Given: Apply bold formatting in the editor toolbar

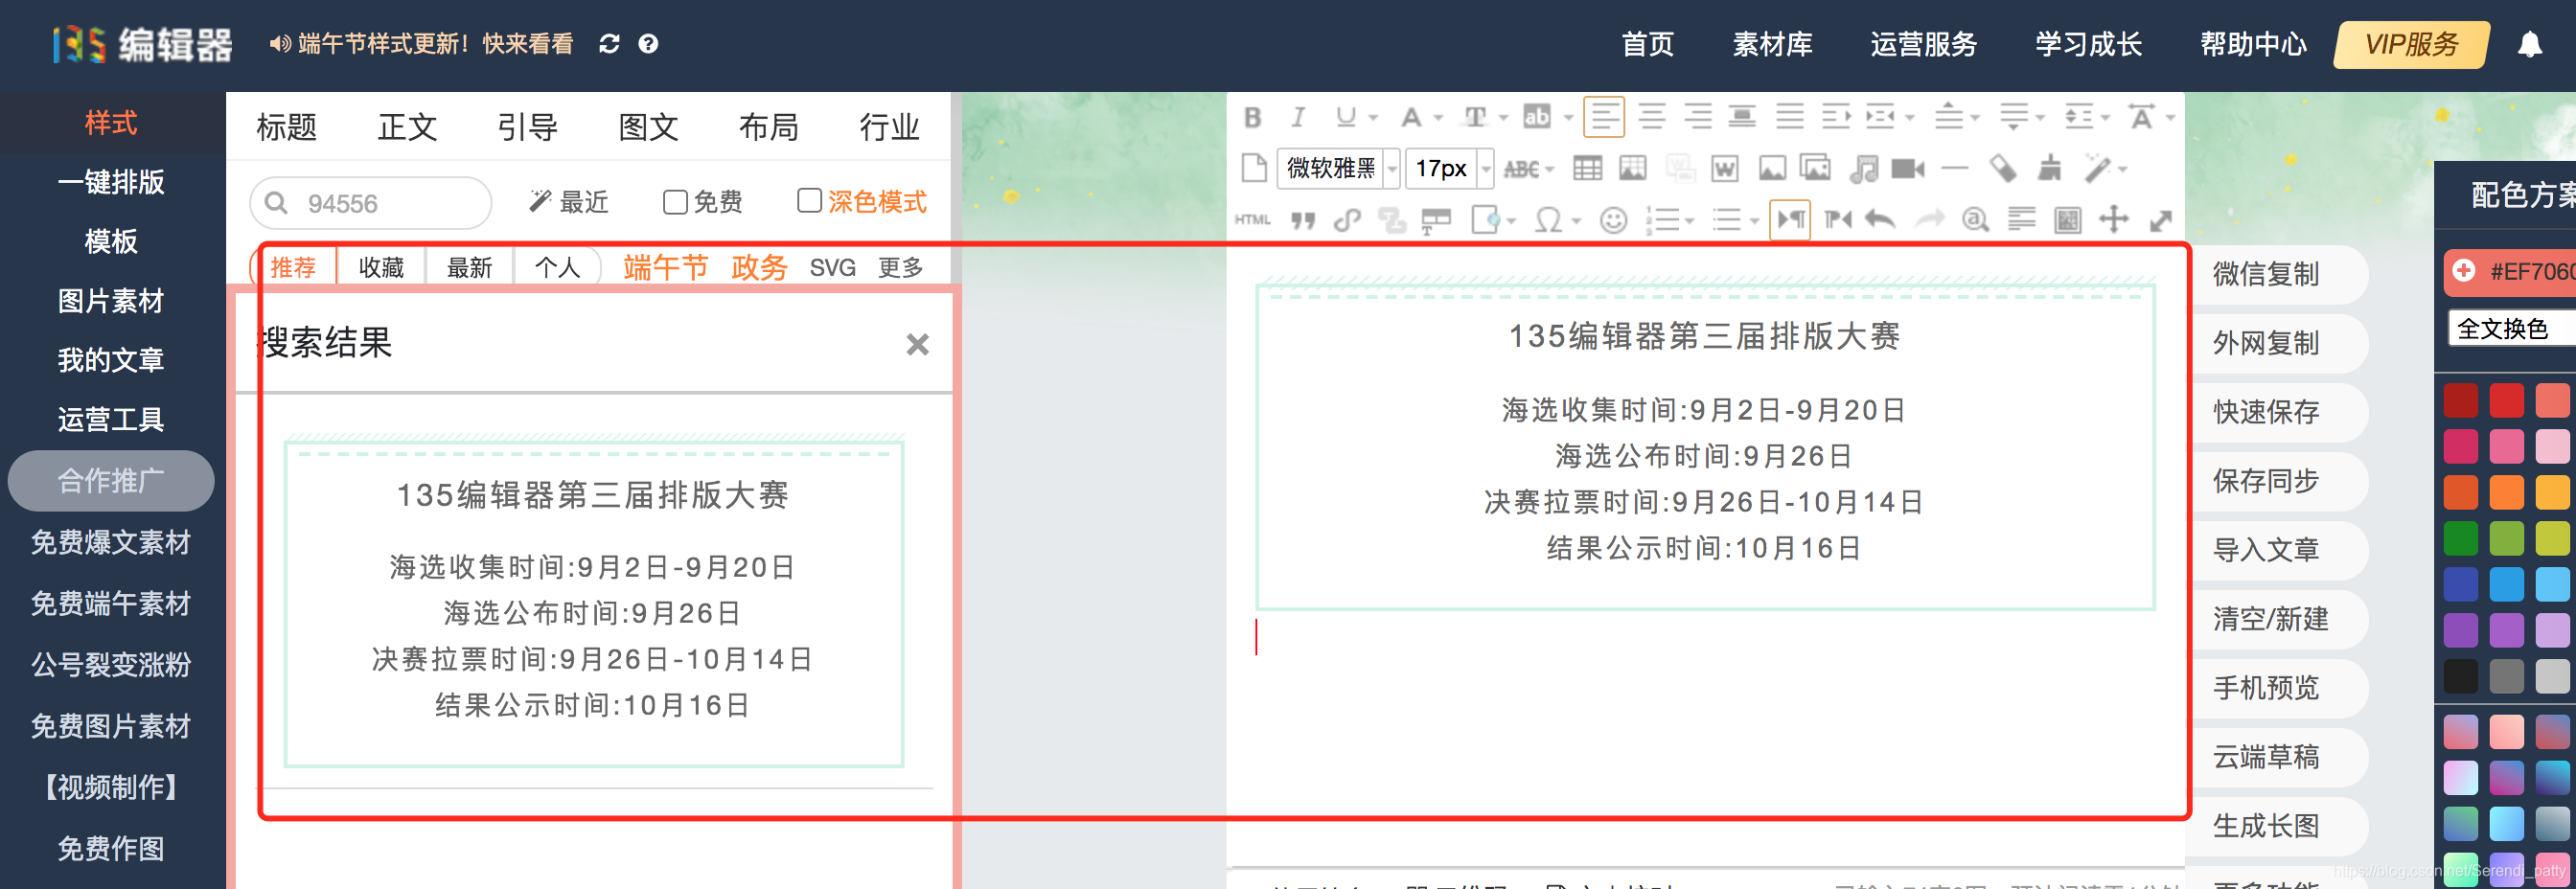Looking at the screenshot, I should (x=1254, y=117).
